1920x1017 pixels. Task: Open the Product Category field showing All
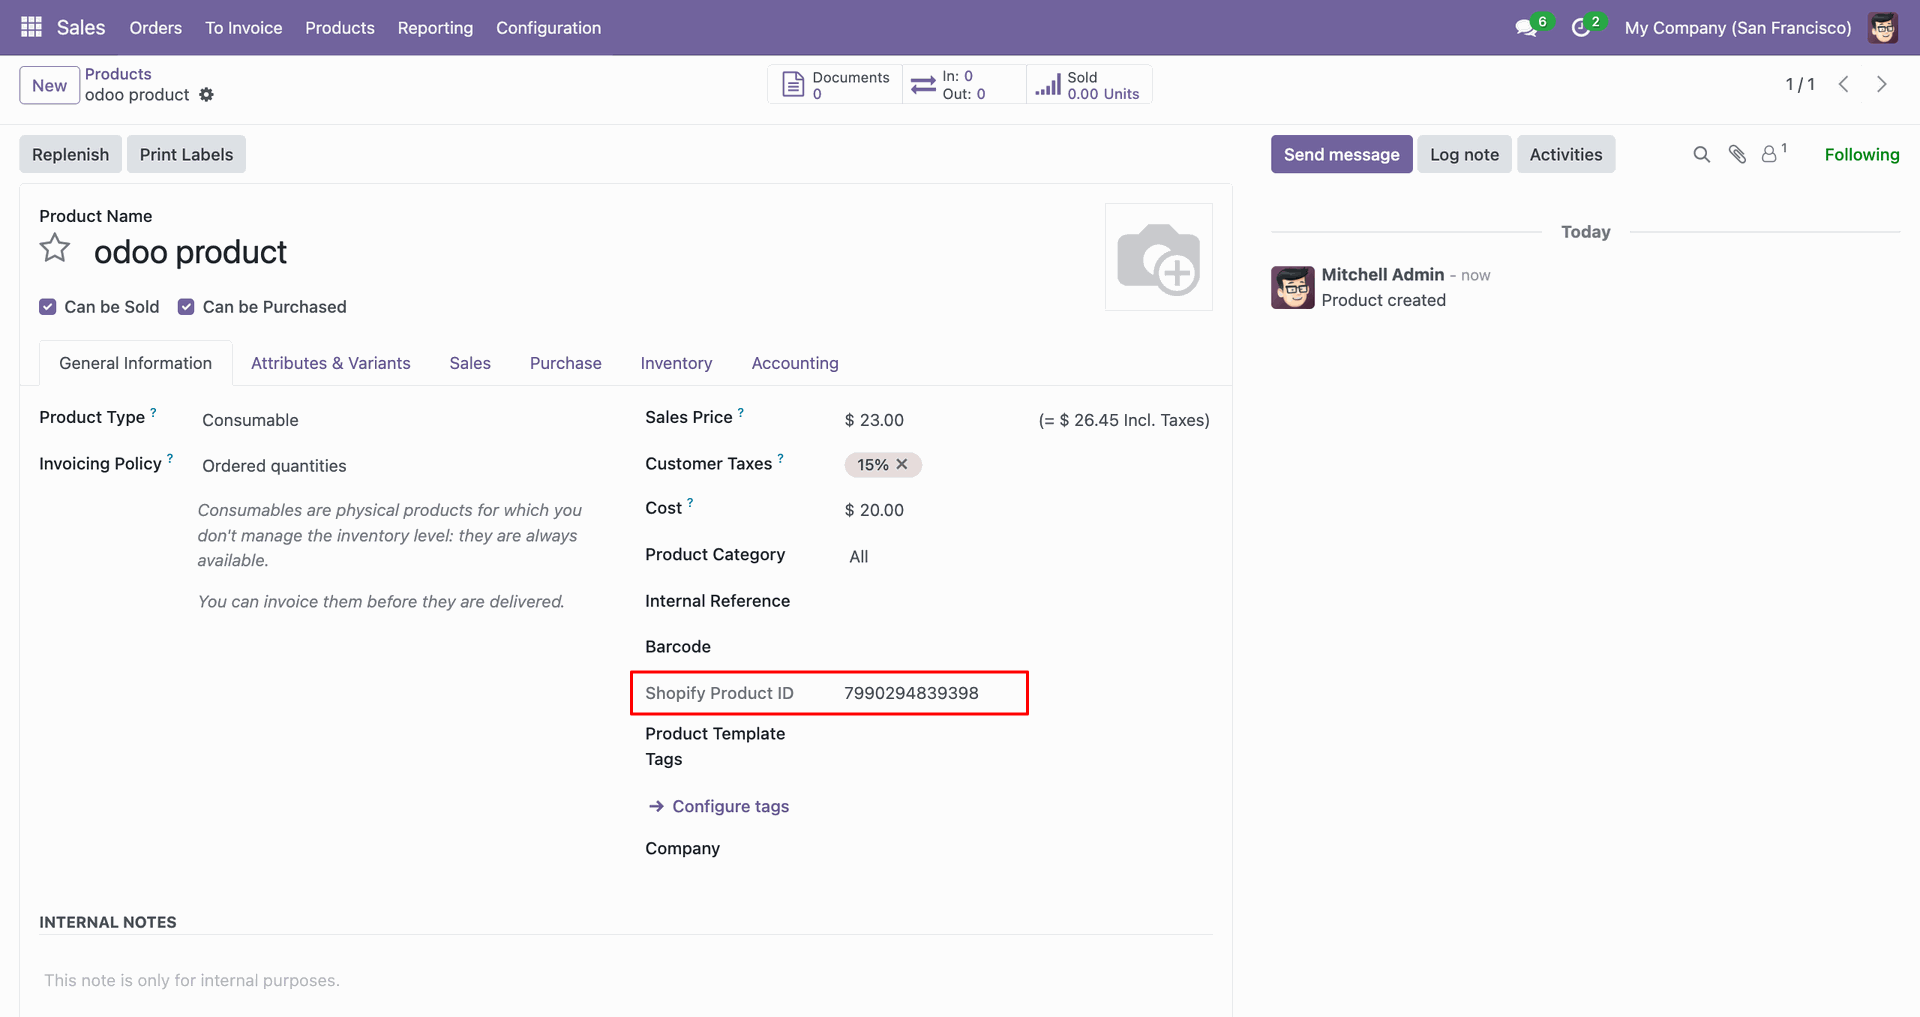point(1028,556)
